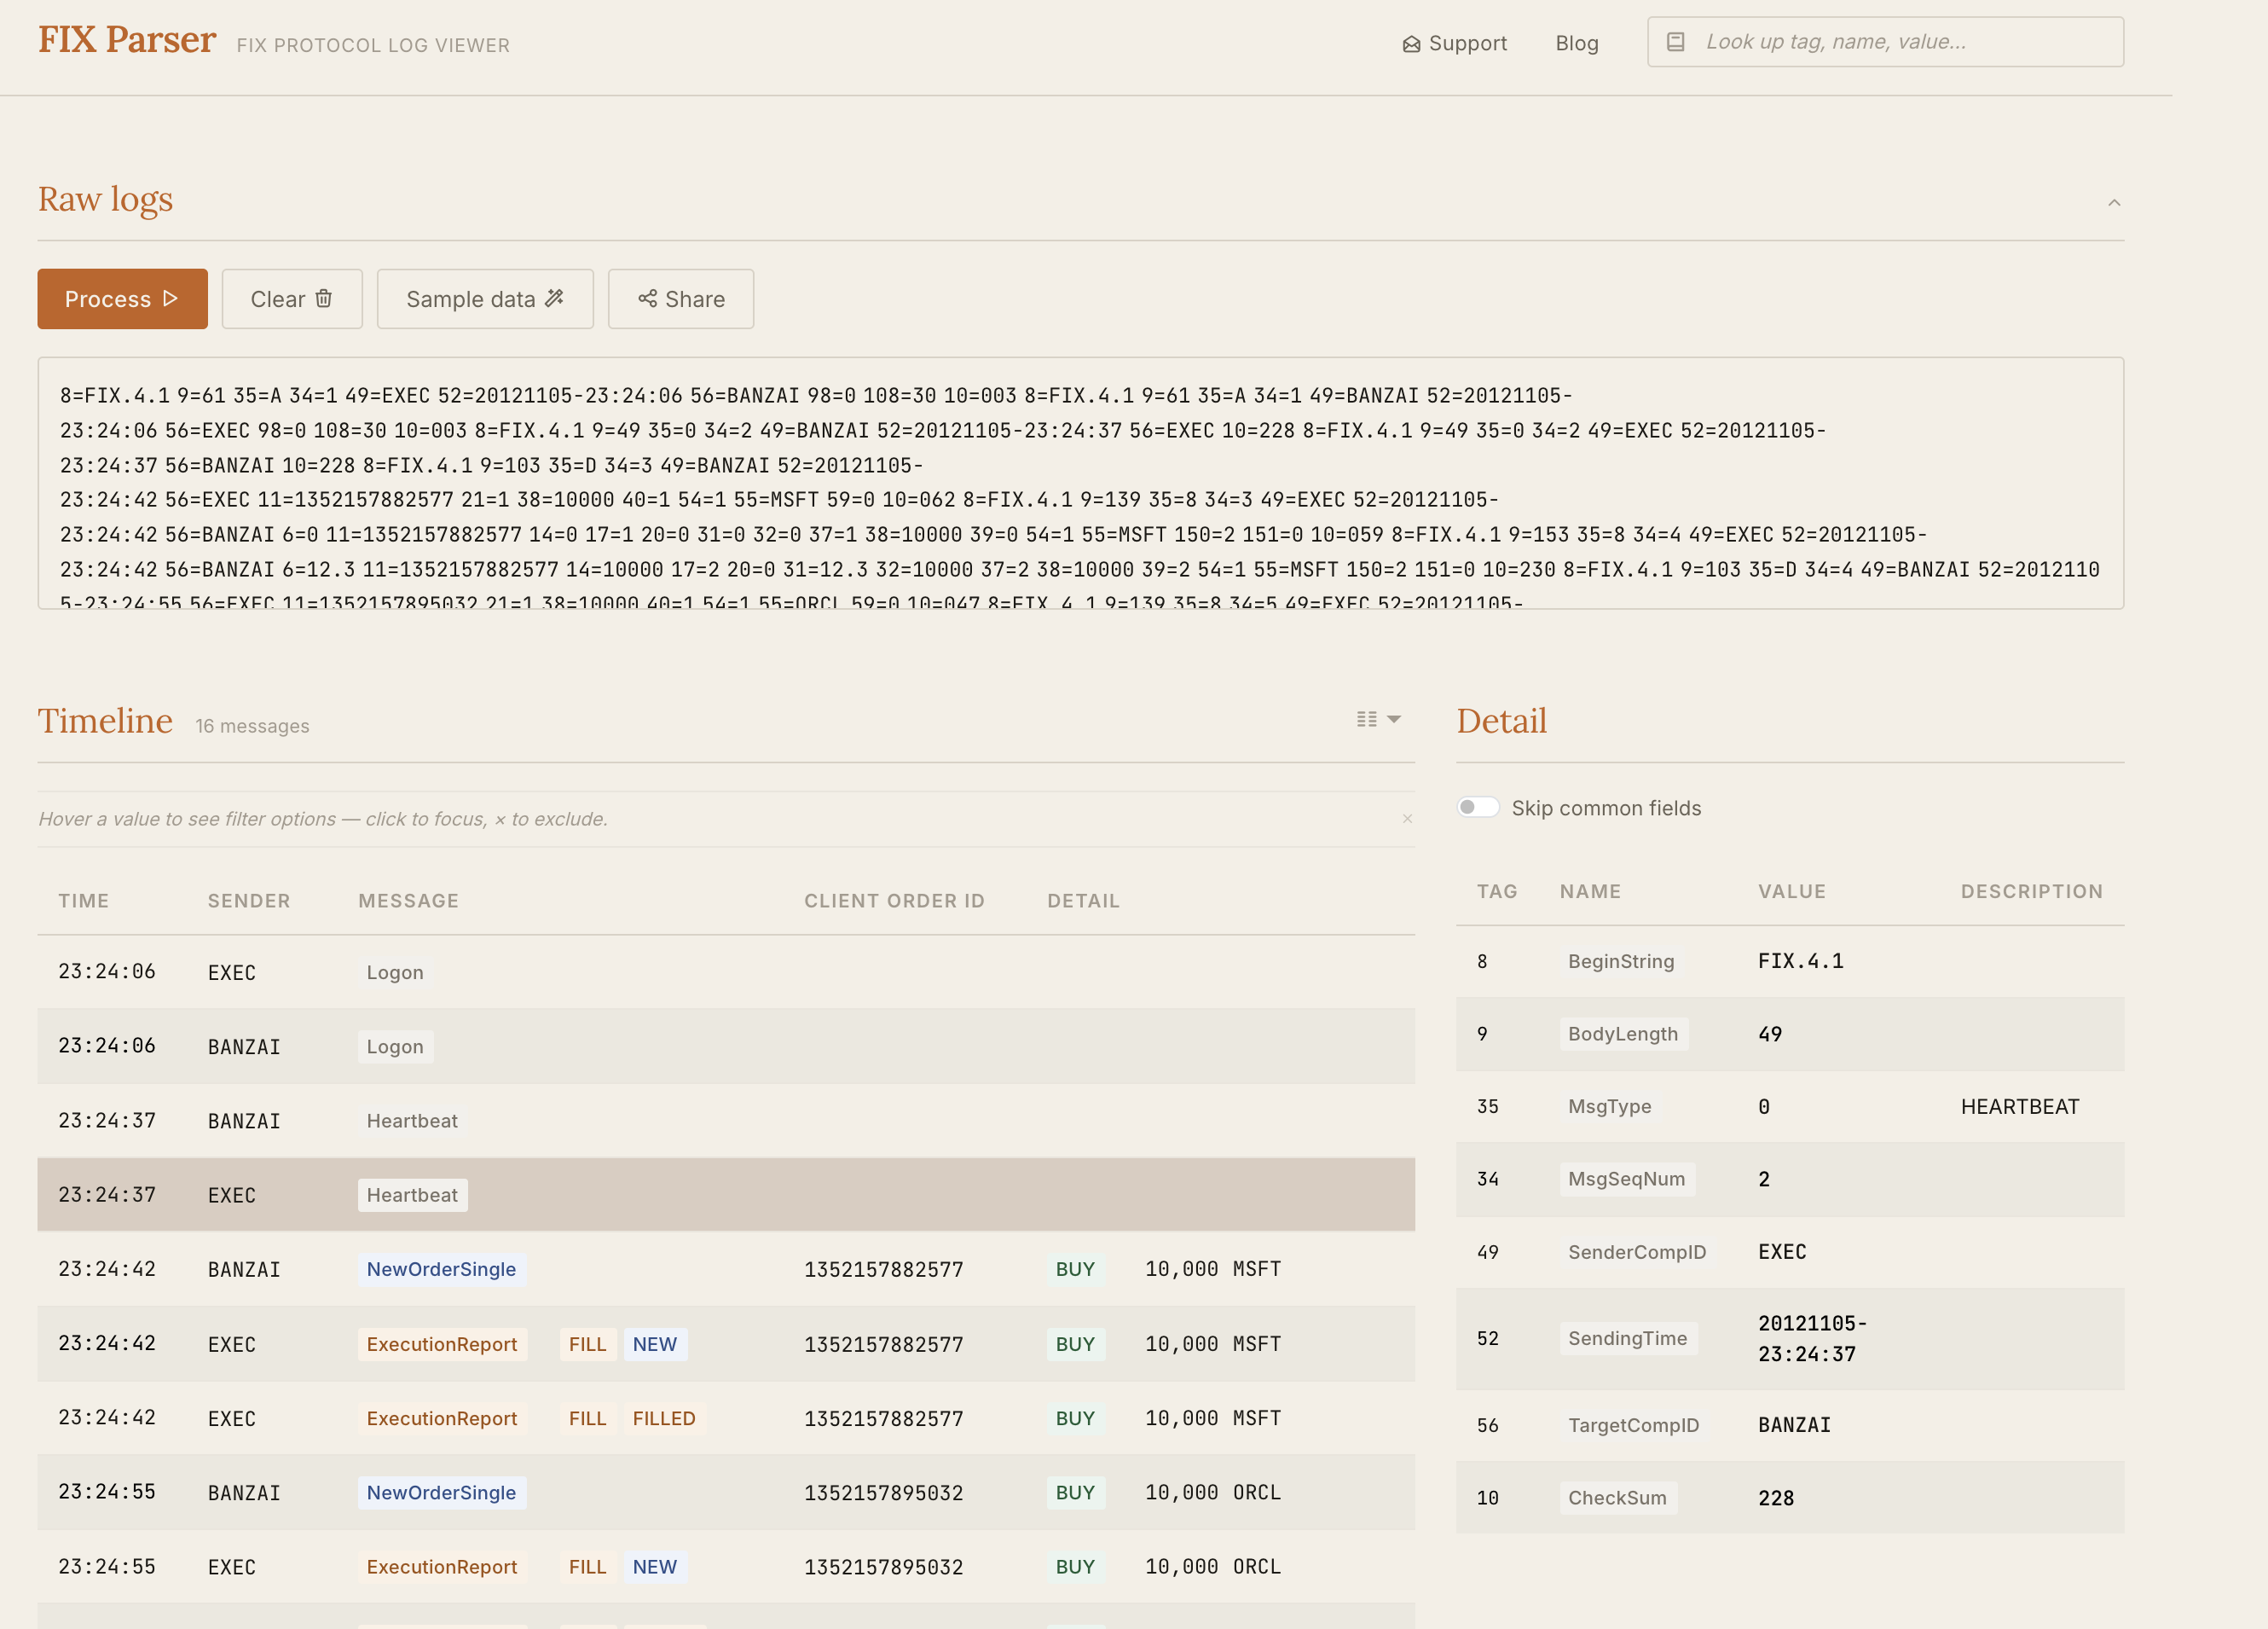
Task: Open the Support menu item
Action: [x=1466, y=43]
